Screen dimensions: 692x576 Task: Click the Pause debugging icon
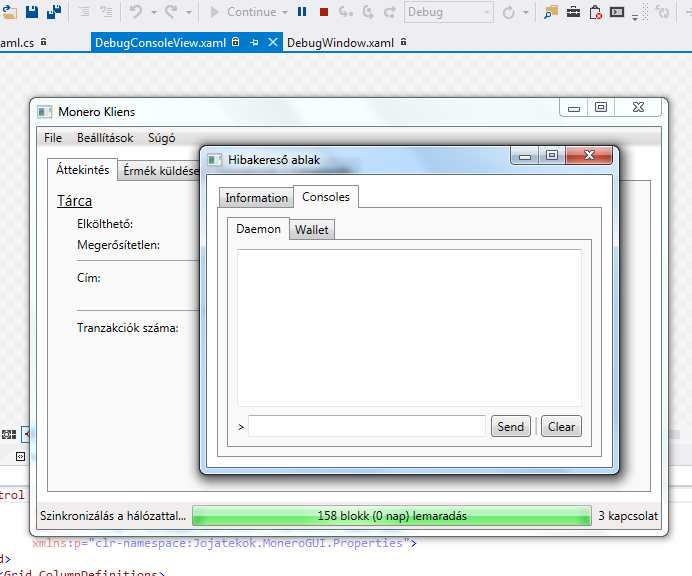[302, 12]
